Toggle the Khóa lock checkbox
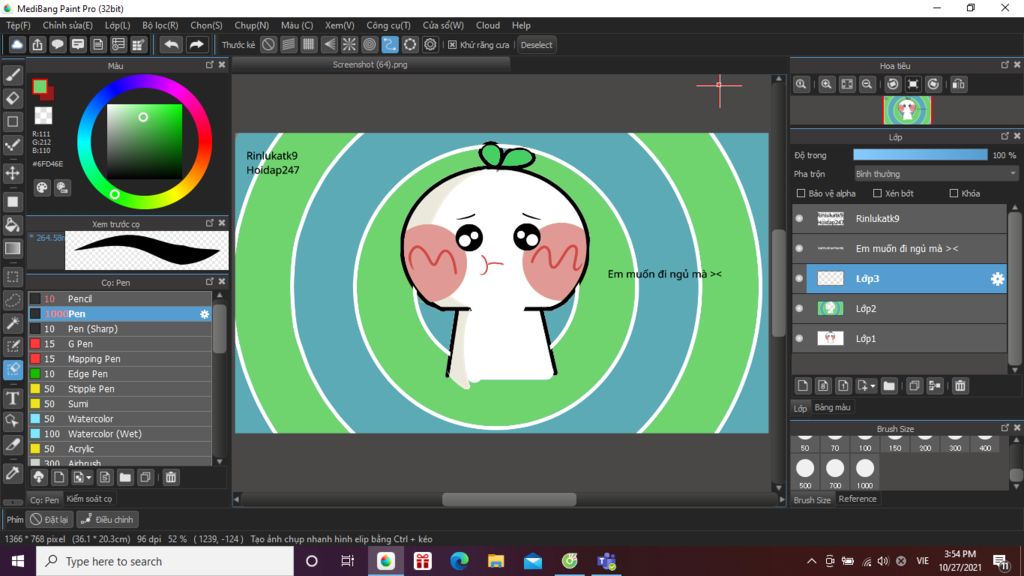The image size is (1024, 576). tap(954, 193)
